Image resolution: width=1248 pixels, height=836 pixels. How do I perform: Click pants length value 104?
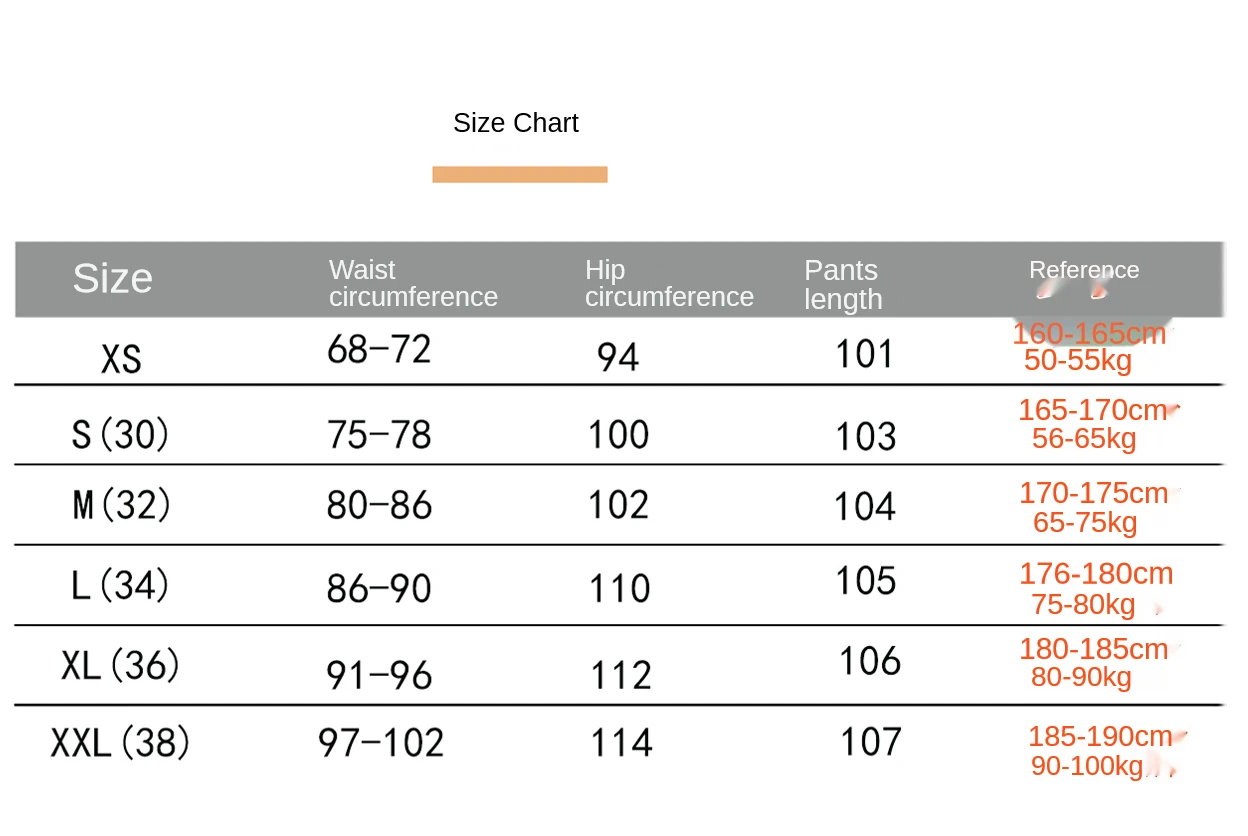865,507
